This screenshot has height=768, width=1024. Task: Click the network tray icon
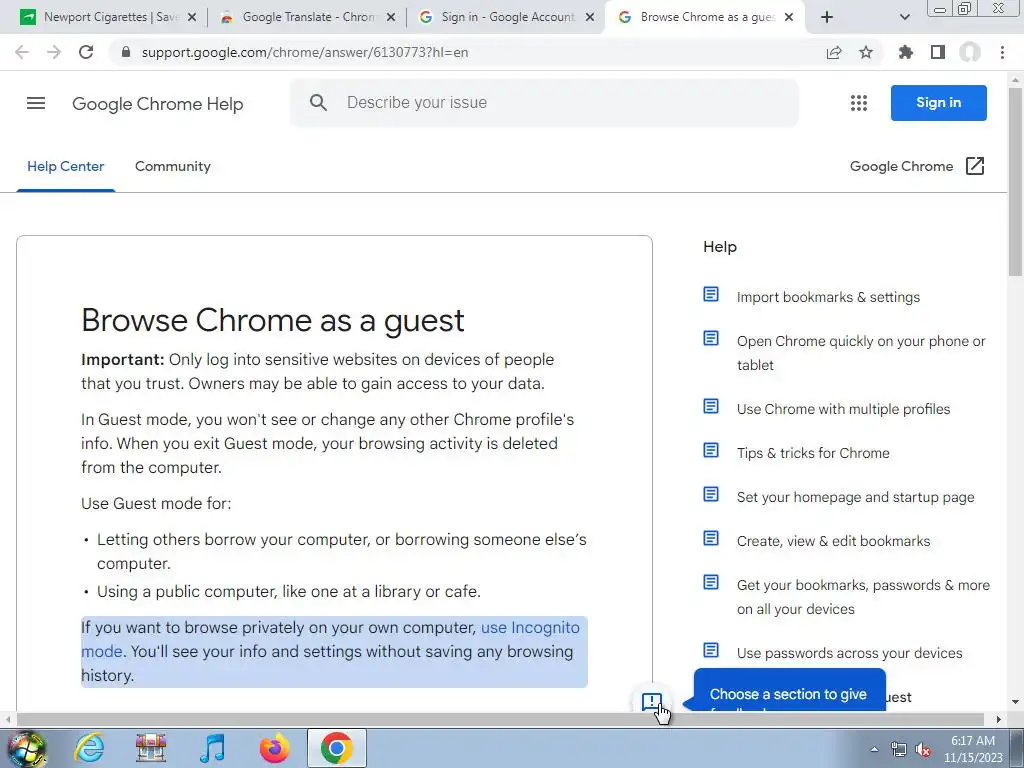point(899,749)
